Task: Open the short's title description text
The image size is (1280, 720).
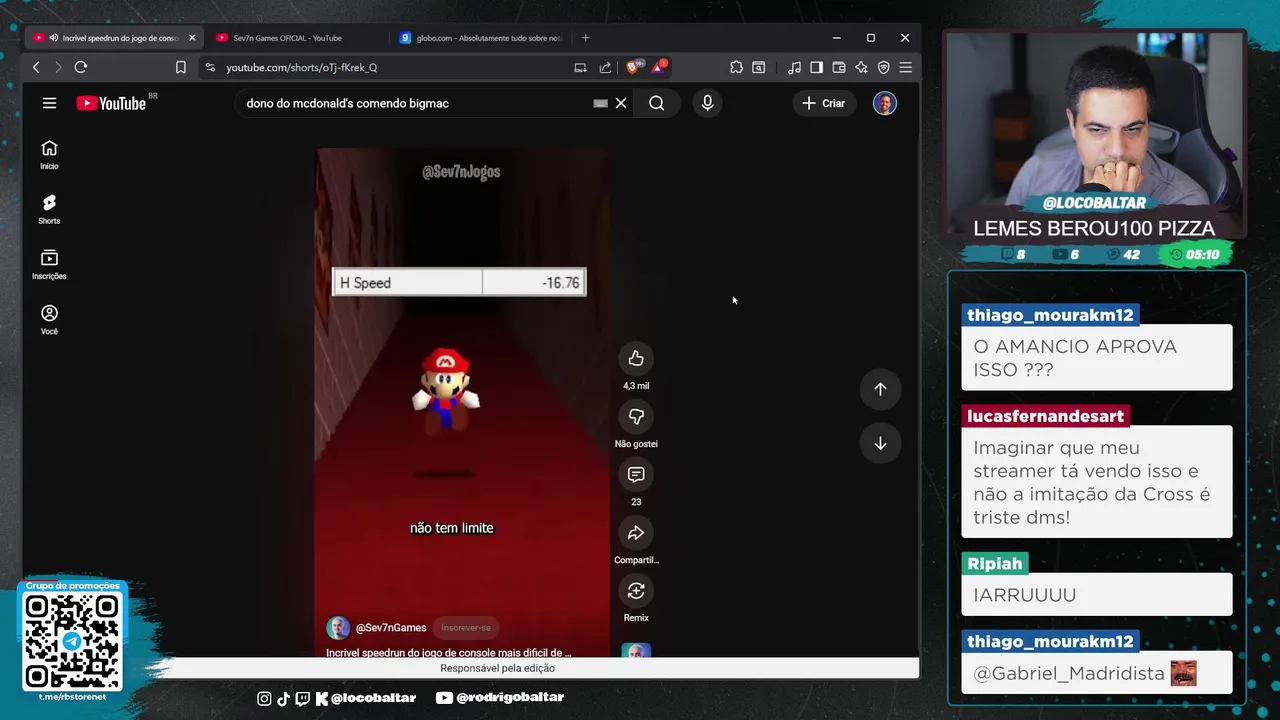Action: [448, 652]
